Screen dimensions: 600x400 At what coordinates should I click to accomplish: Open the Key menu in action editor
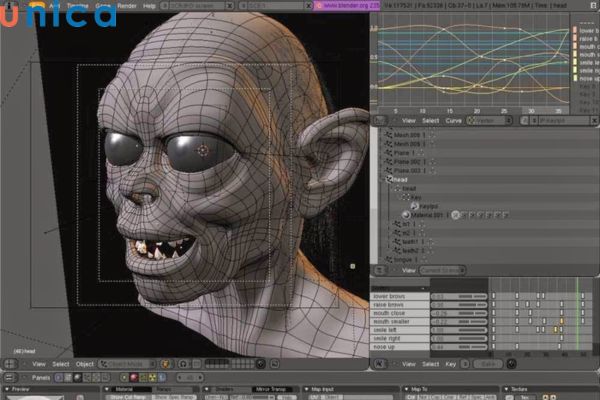[x=450, y=364]
